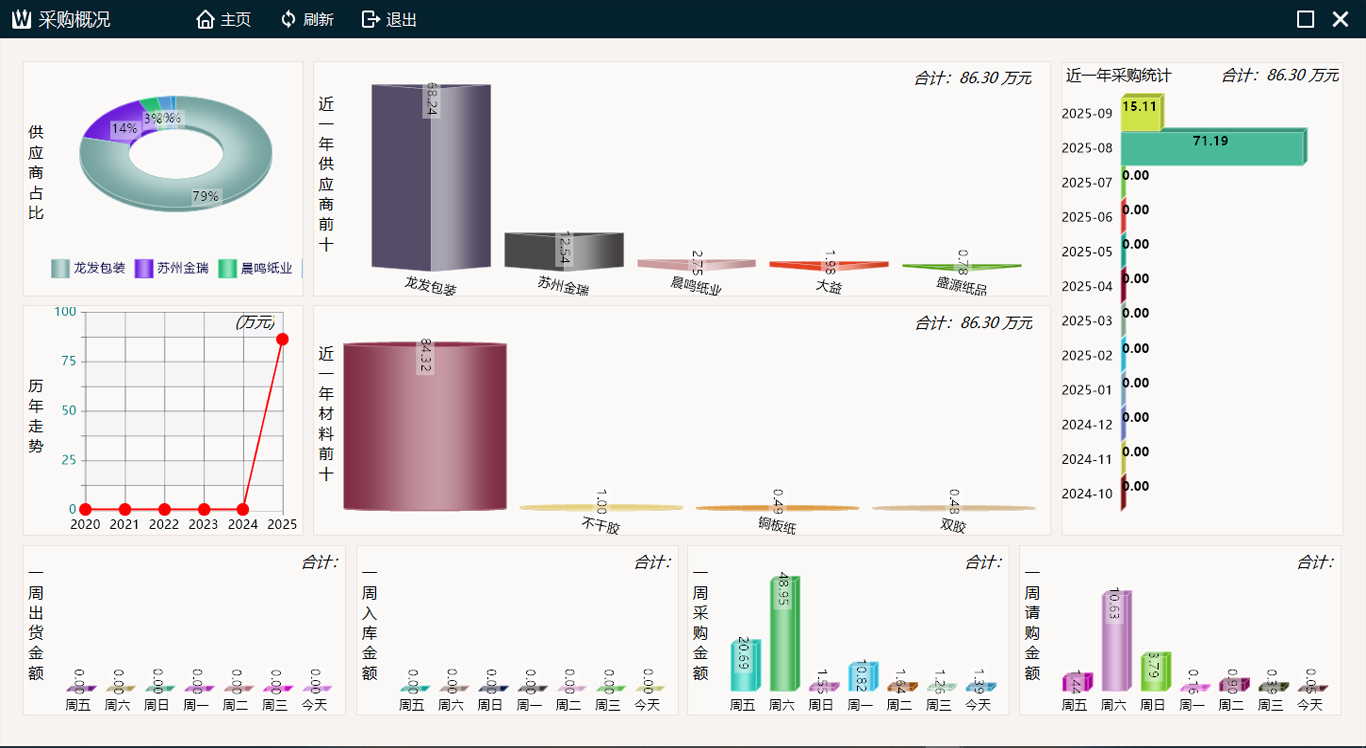Screen dimensions: 1366x748
Task: Click the 刷新 refresh icon
Action: [x=289, y=20]
